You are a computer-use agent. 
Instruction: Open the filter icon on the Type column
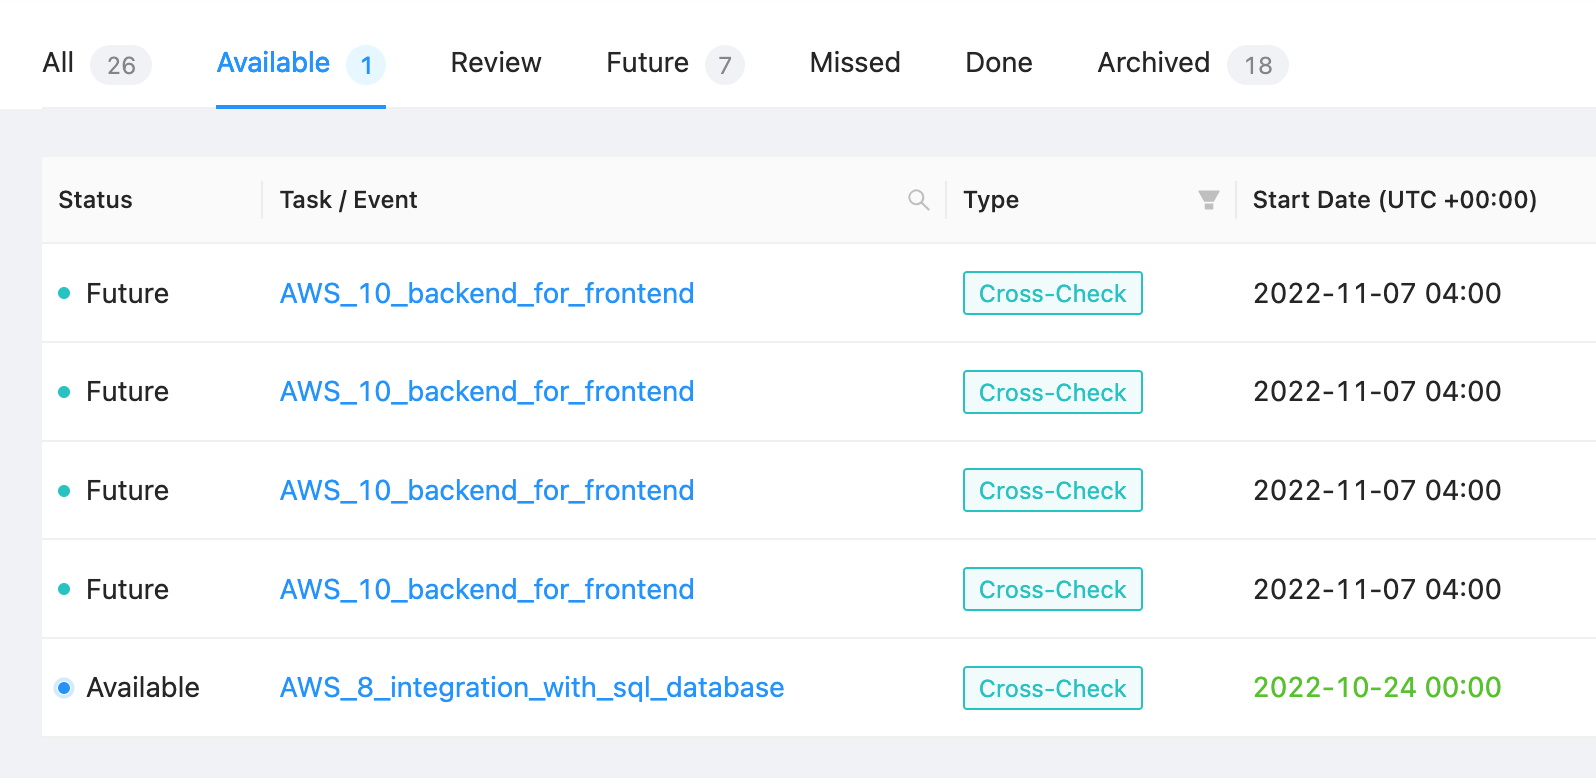pyautogui.click(x=1209, y=199)
